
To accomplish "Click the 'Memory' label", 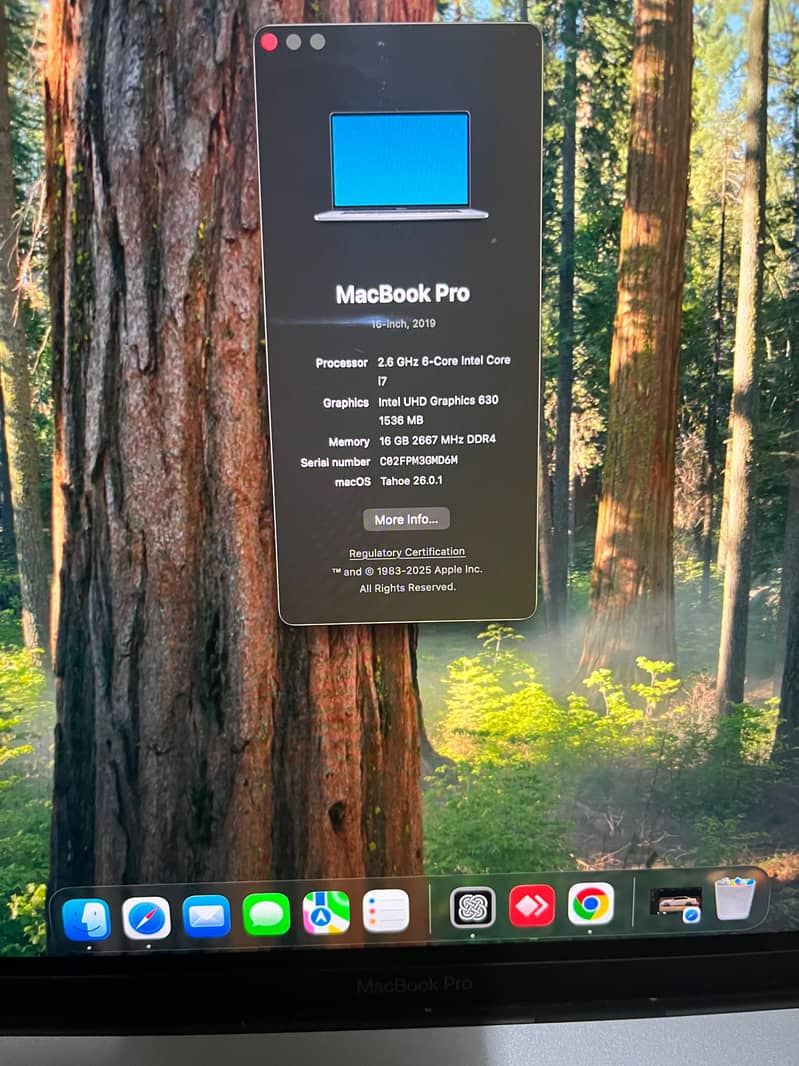I will pos(349,442).
